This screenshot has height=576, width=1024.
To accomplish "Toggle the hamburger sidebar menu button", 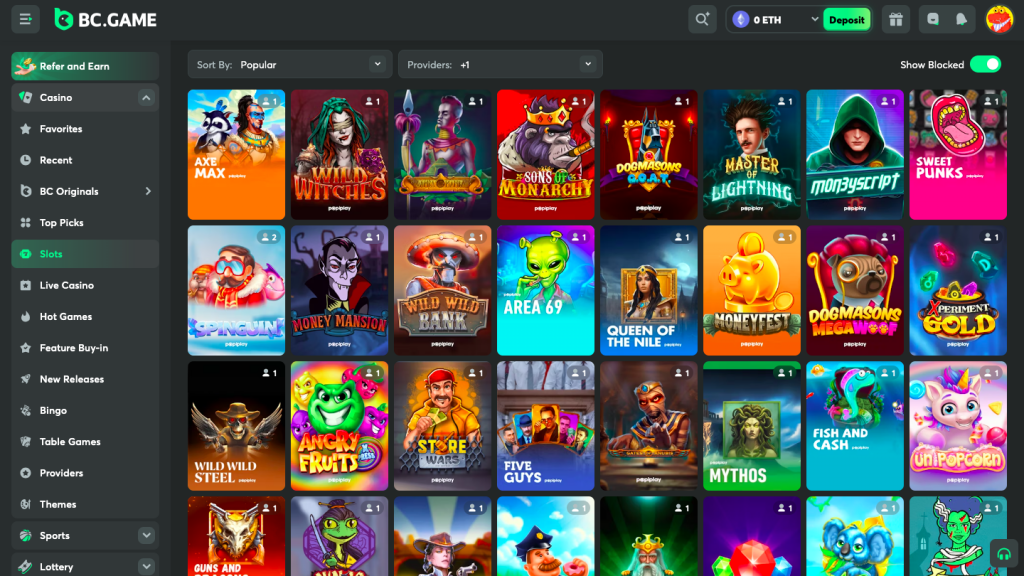I will [x=25, y=20].
